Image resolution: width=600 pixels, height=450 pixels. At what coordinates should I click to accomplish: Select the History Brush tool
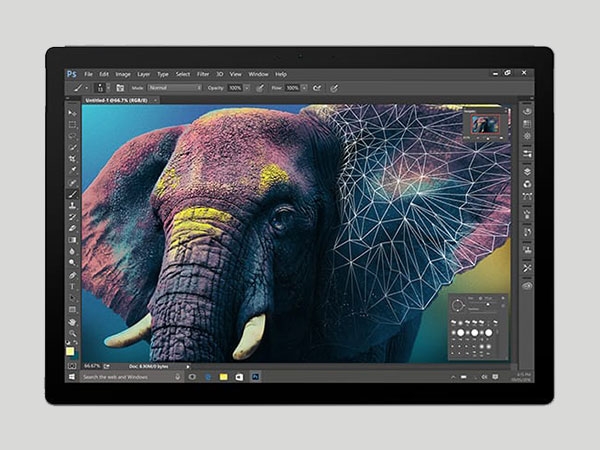72,217
